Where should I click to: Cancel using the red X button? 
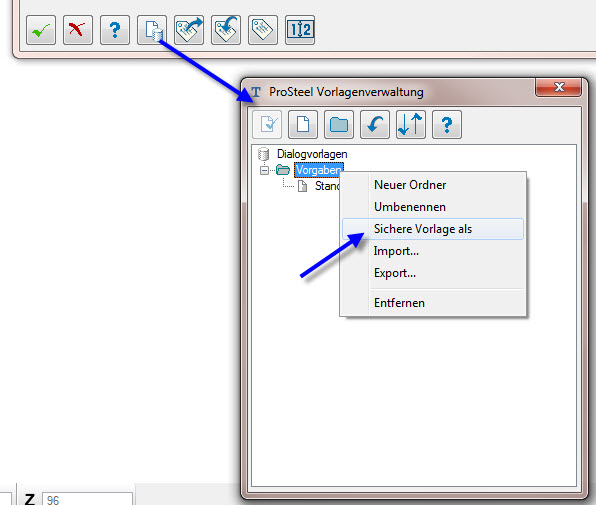78,30
